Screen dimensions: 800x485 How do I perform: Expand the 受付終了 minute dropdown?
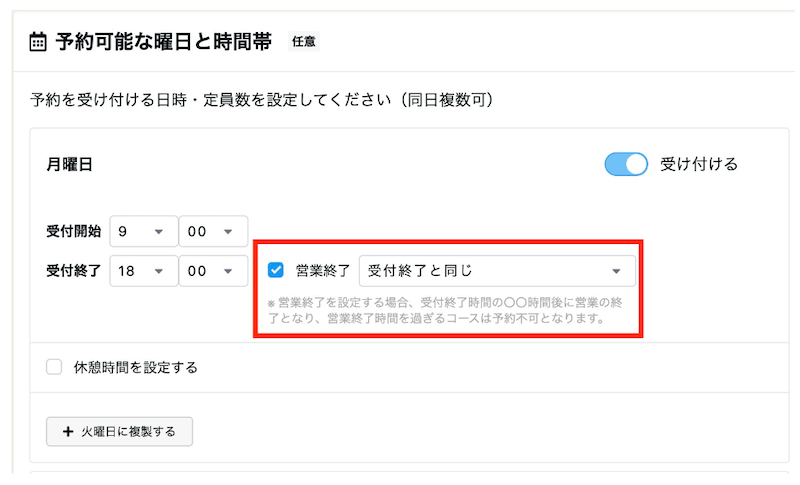[x=212, y=270]
